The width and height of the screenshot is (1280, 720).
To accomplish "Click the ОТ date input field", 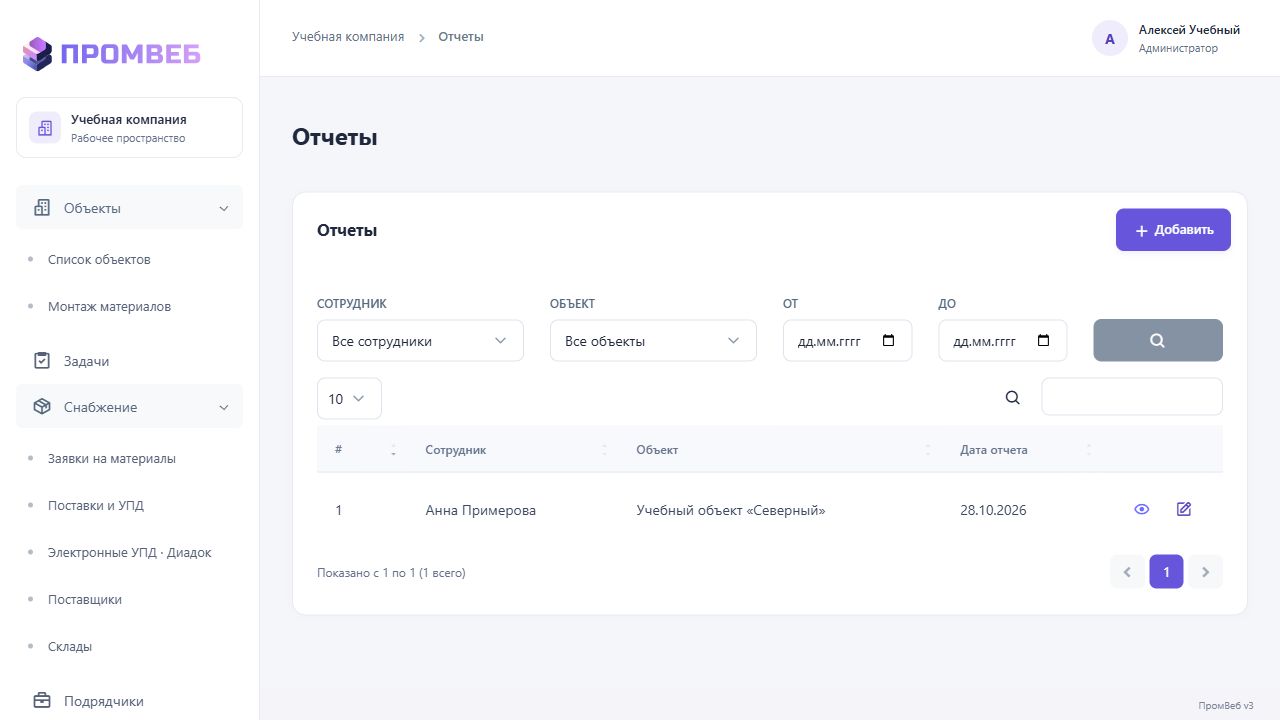I will coord(847,341).
